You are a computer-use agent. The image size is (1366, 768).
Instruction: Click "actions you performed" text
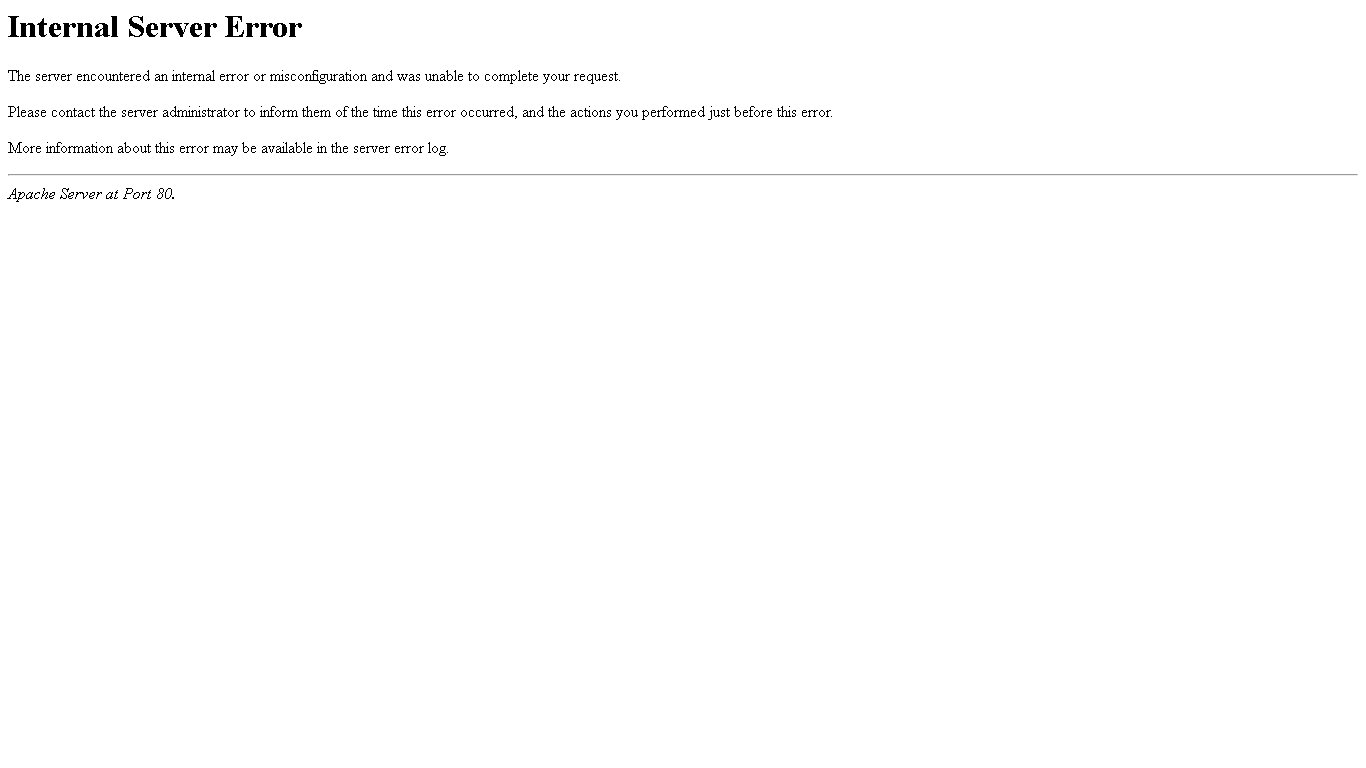637,113
